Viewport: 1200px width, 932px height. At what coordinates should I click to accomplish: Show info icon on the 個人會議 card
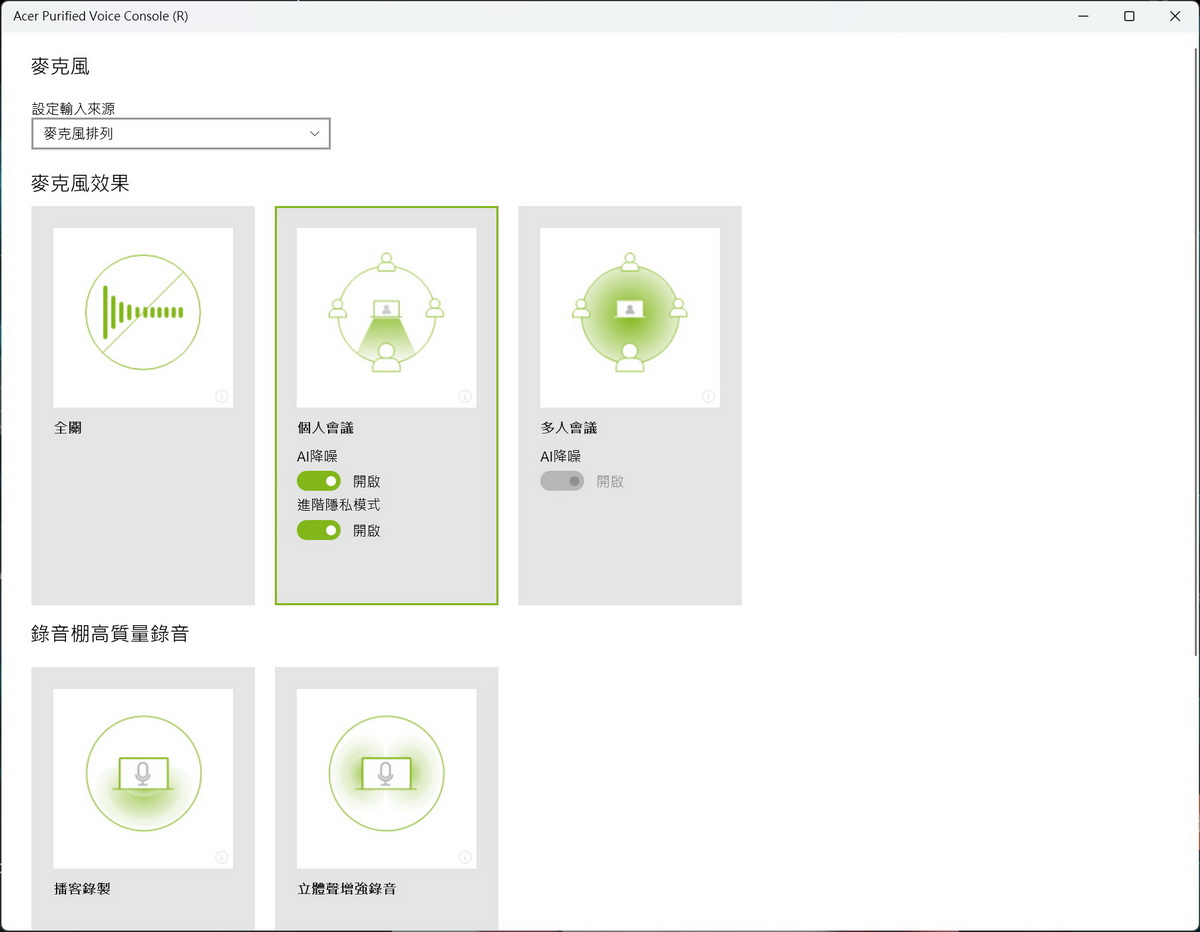click(465, 397)
